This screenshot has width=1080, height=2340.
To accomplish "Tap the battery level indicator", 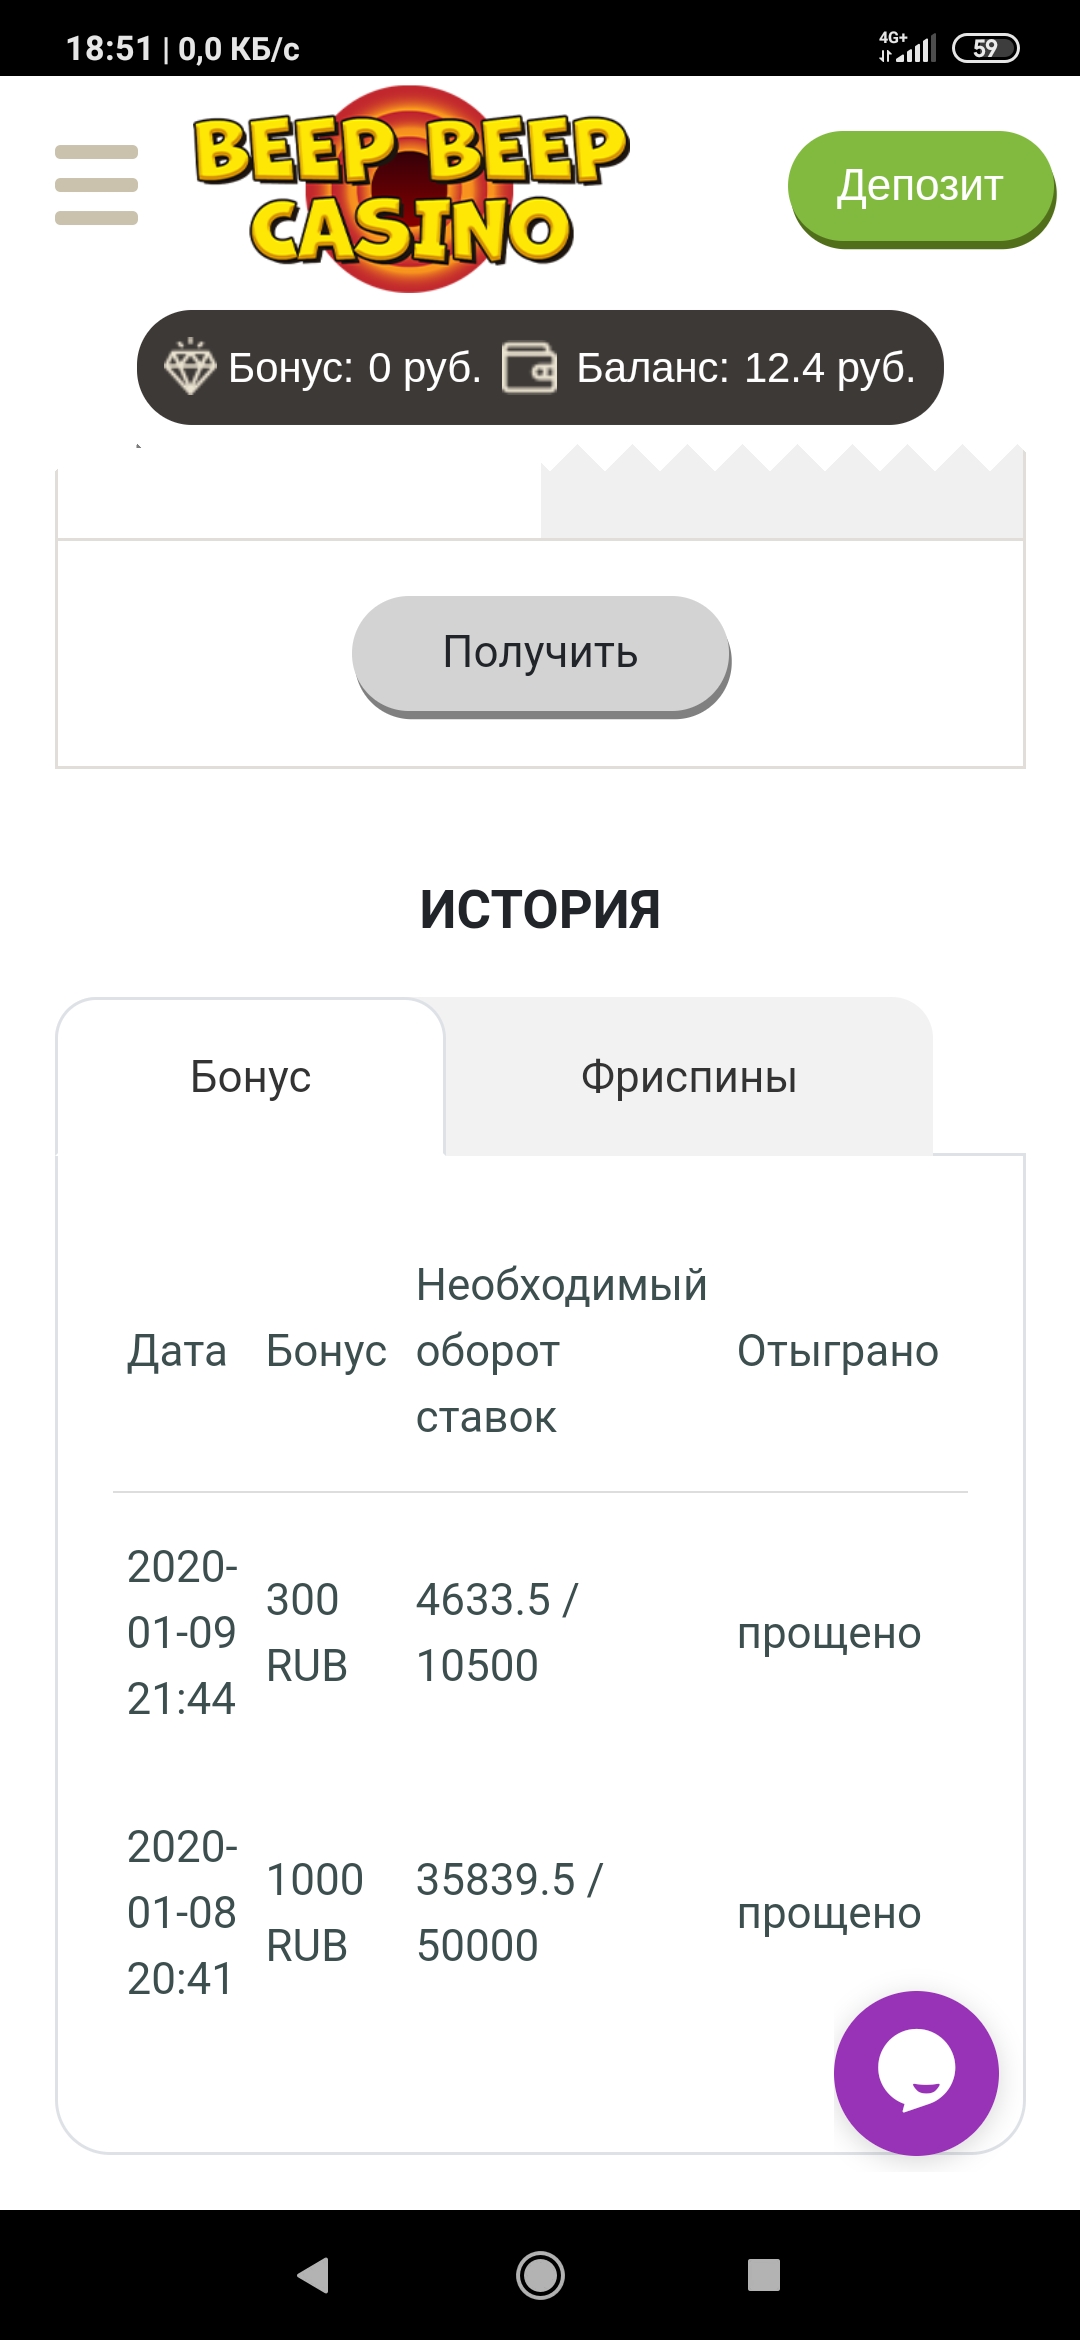I will [x=985, y=45].
